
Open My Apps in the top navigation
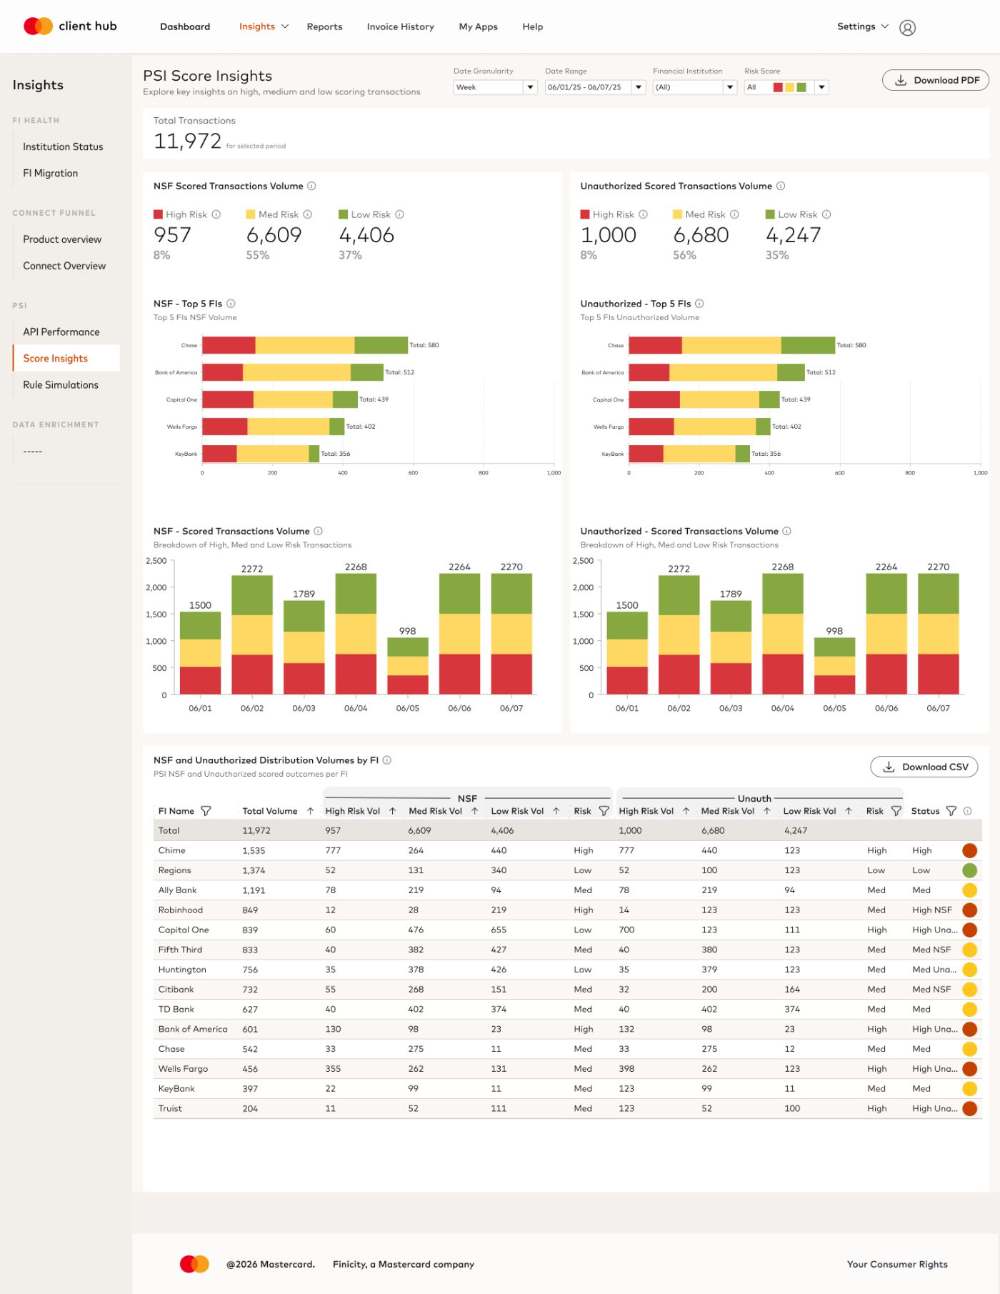[478, 27]
